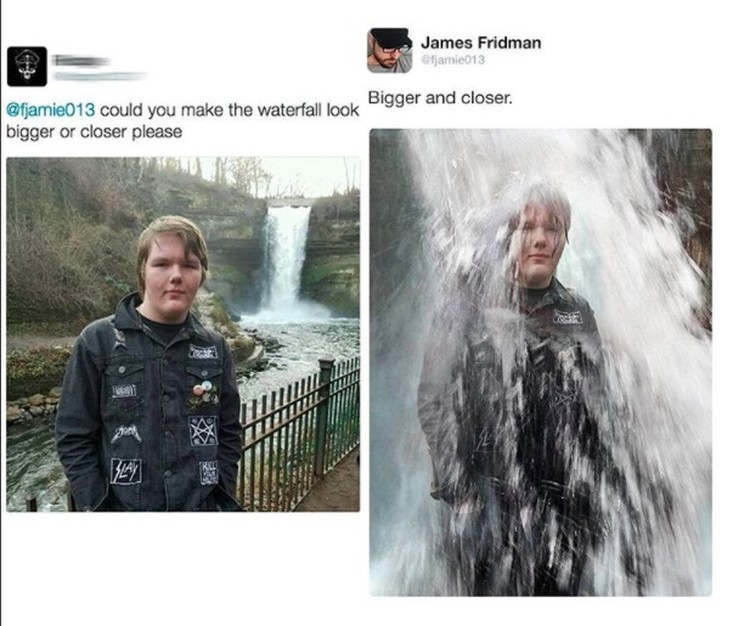This screenshot has height=626, width=750.
Task: Click the "bigger or closer please" tweet line
Action: point(94,132)
